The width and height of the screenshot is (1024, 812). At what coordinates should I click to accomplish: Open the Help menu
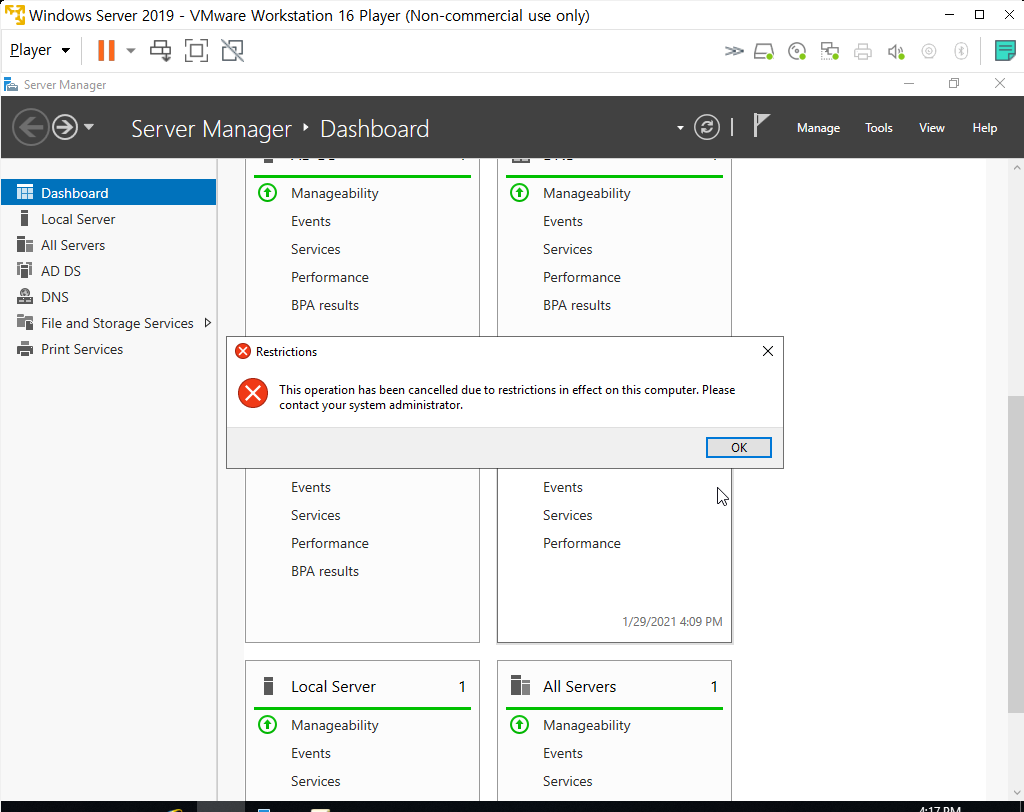pos(984,128)
